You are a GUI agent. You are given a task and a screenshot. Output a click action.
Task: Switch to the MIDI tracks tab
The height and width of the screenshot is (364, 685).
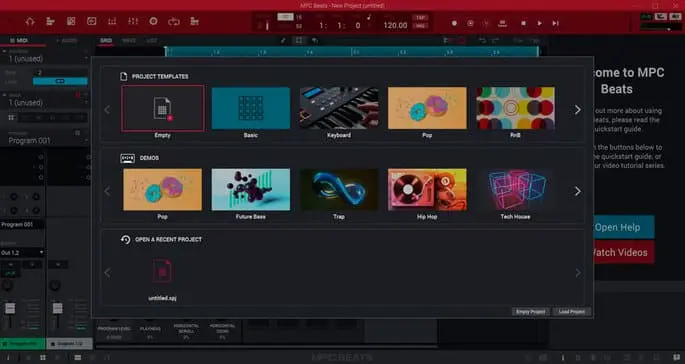click(20, 41)
